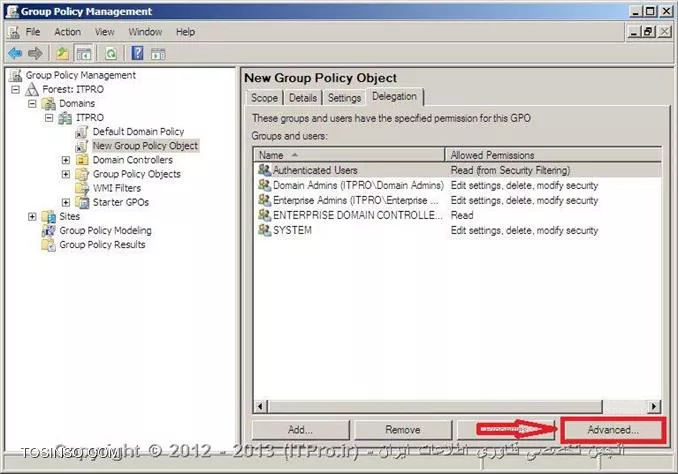Click the Group Policy Objects folder icon
This screenshot has width=678, height=474.
tap(82, 174)
